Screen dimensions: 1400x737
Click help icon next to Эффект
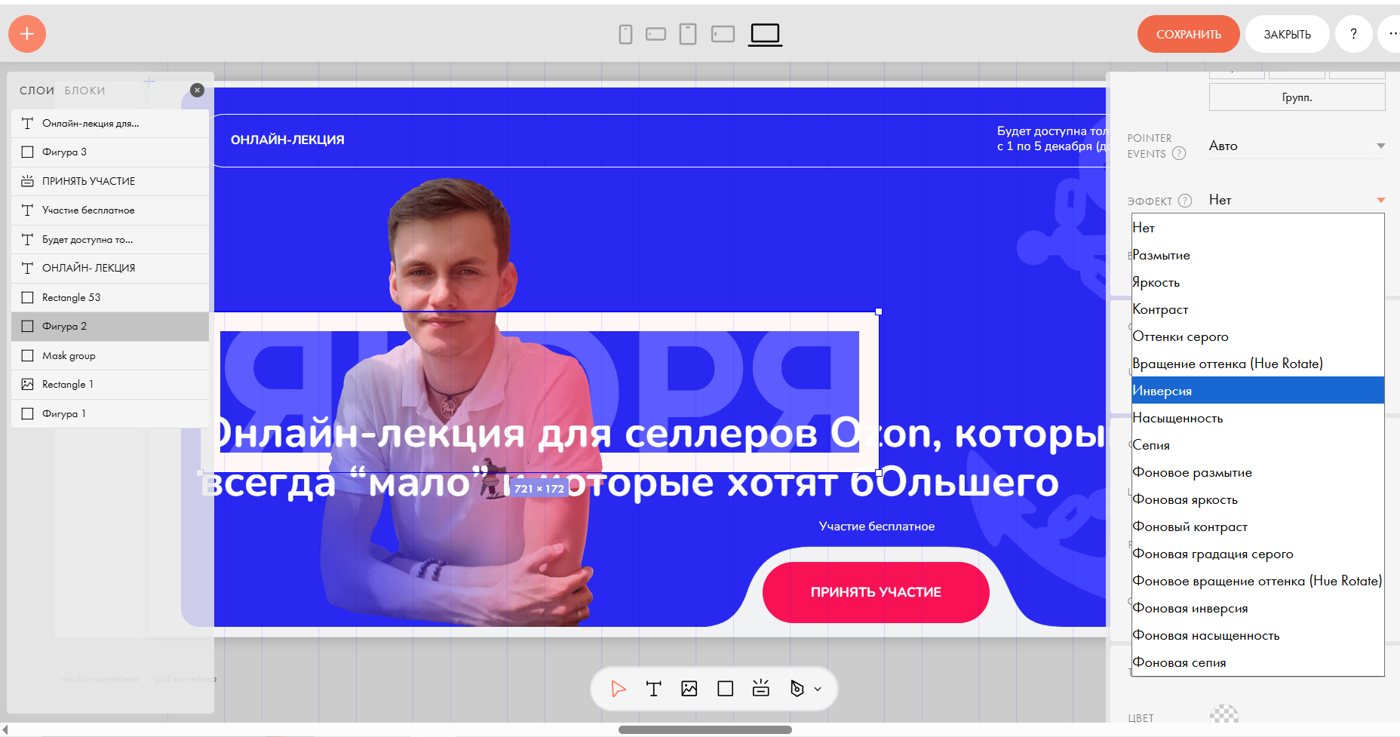[1185, 200]
